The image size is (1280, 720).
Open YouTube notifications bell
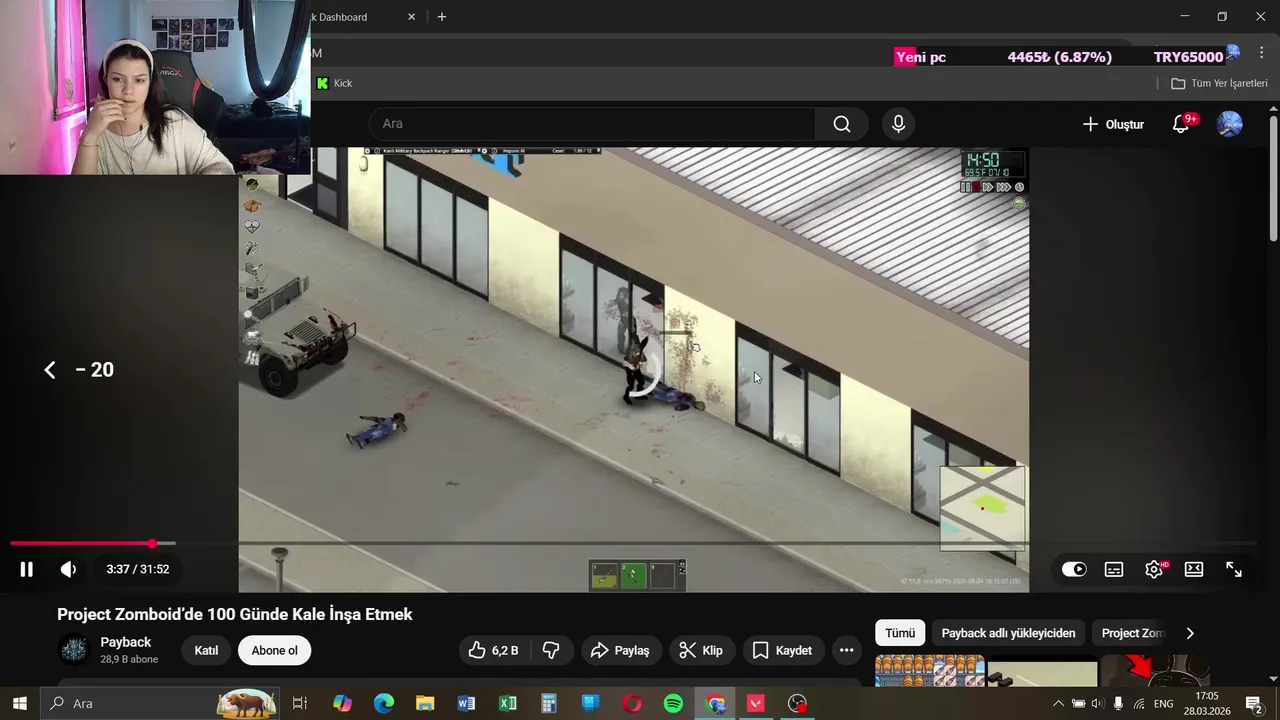point(1181,124)
